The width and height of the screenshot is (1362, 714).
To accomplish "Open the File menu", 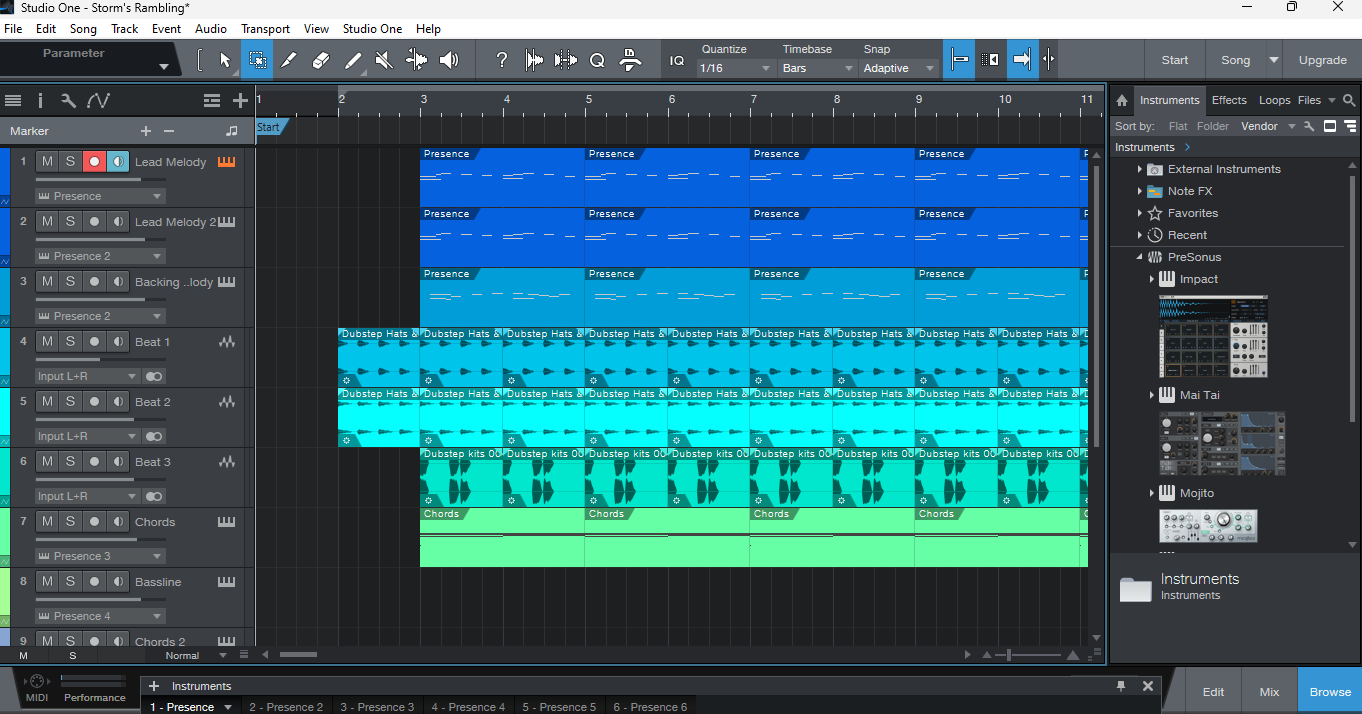I will (x=13, y=29).
